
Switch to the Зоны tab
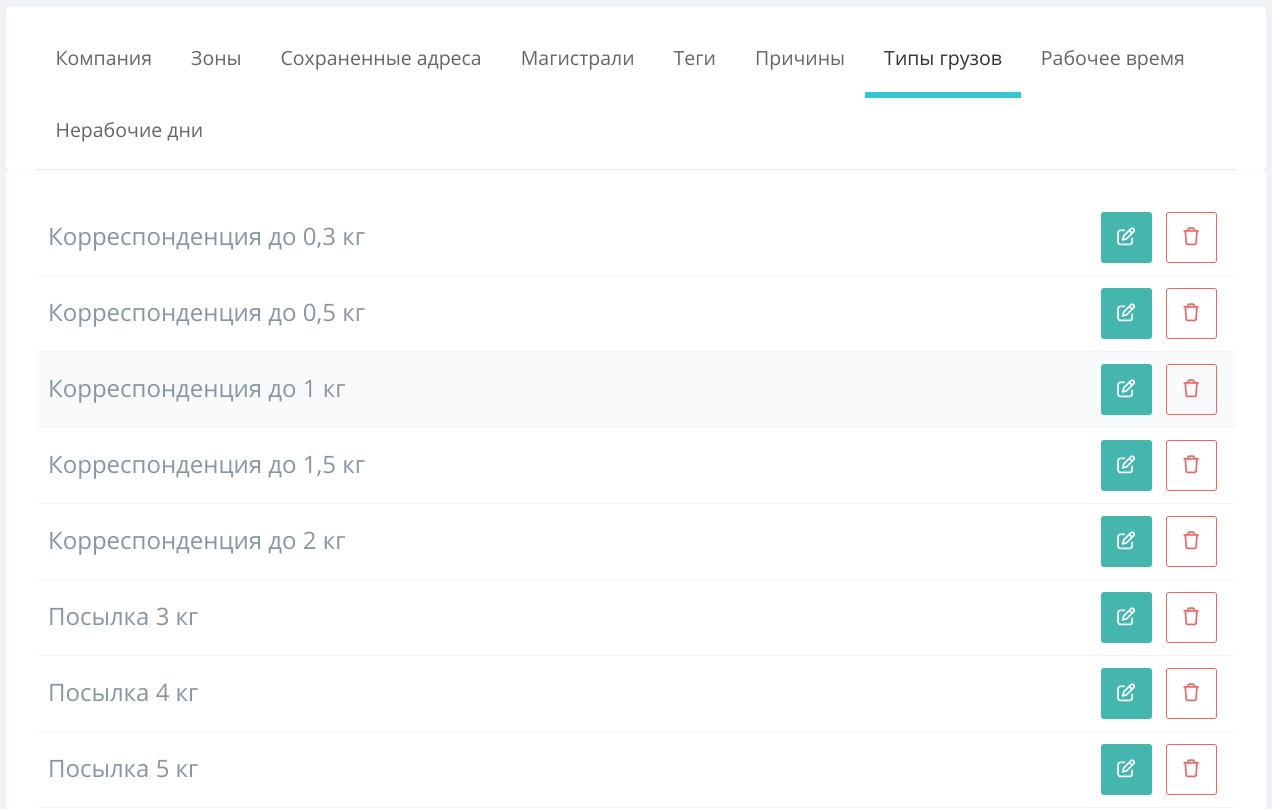(x=216, y=58)
